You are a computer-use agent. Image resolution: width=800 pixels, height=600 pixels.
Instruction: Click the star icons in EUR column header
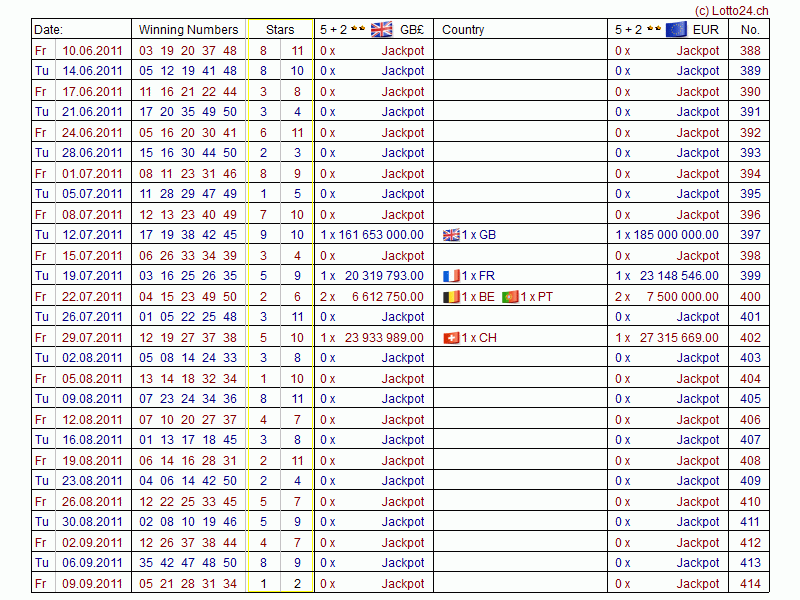(x=654, y=30)
